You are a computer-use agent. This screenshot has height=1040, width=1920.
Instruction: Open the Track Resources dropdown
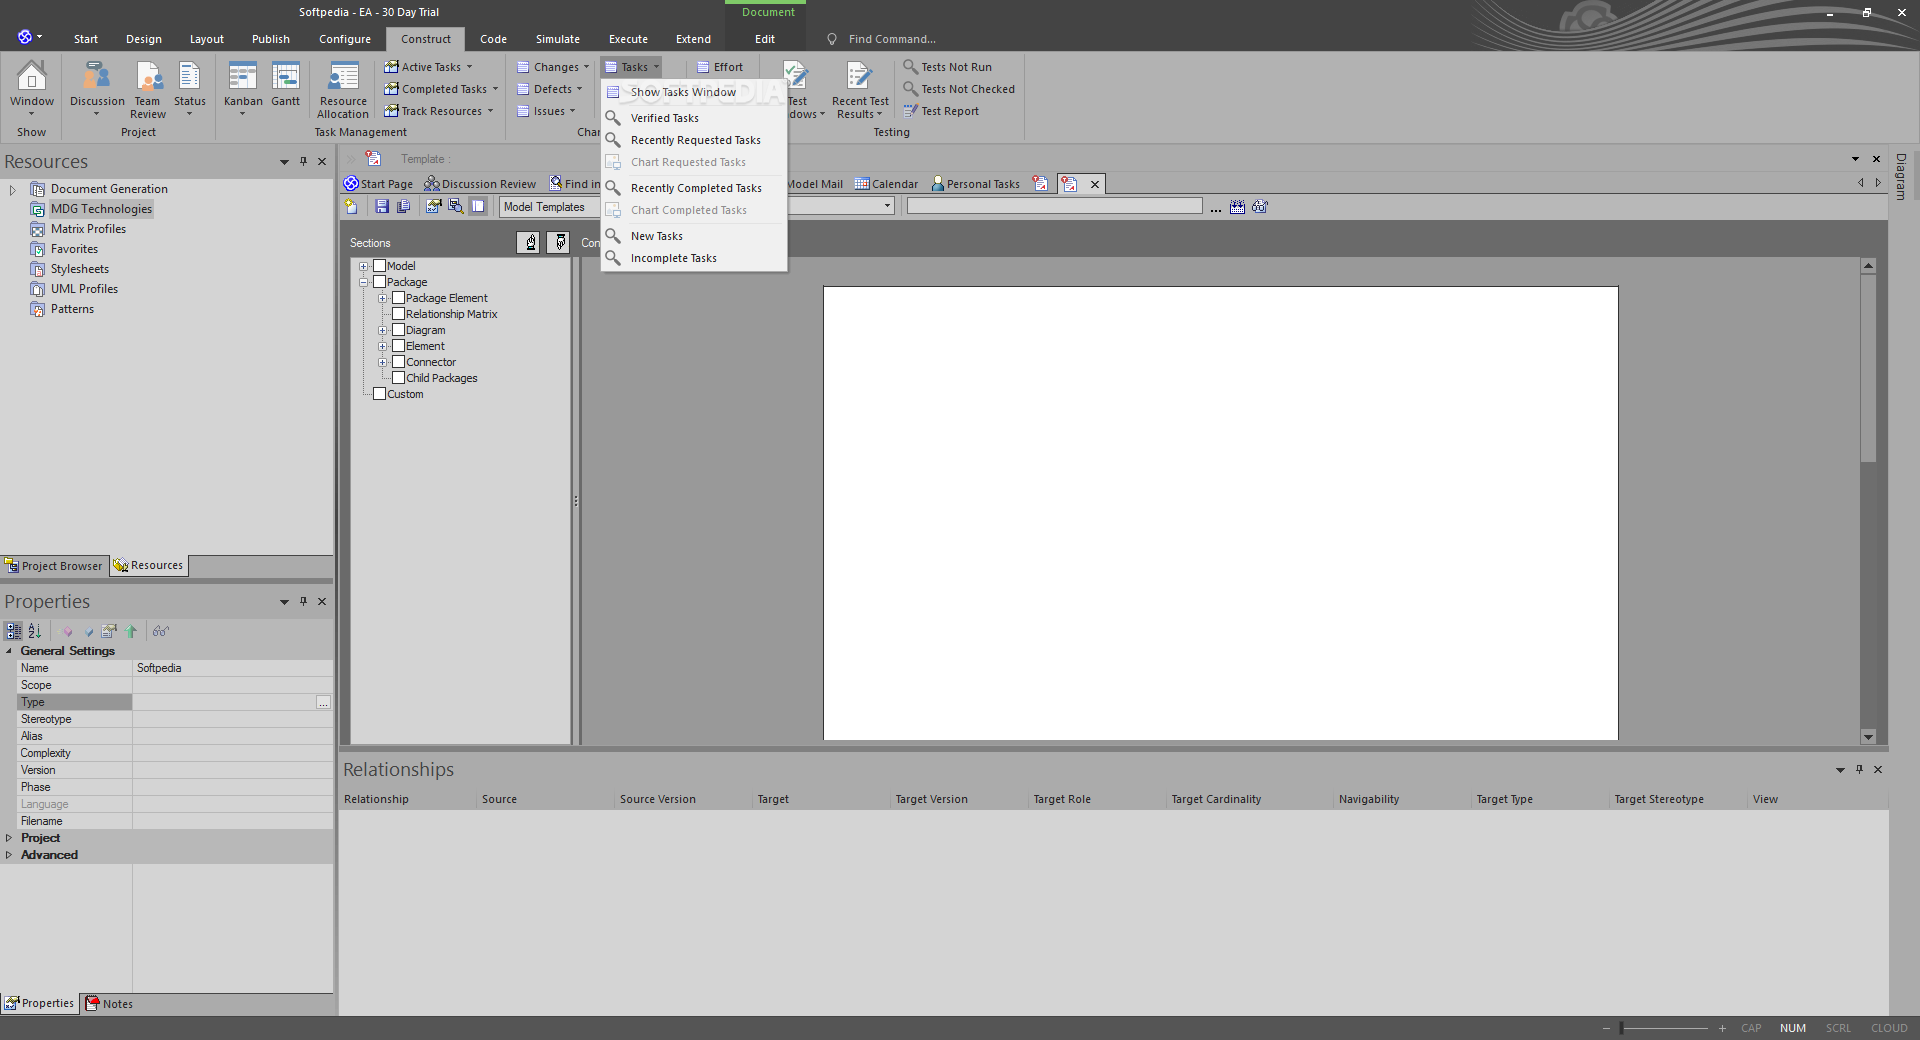[x=439, y=111]
